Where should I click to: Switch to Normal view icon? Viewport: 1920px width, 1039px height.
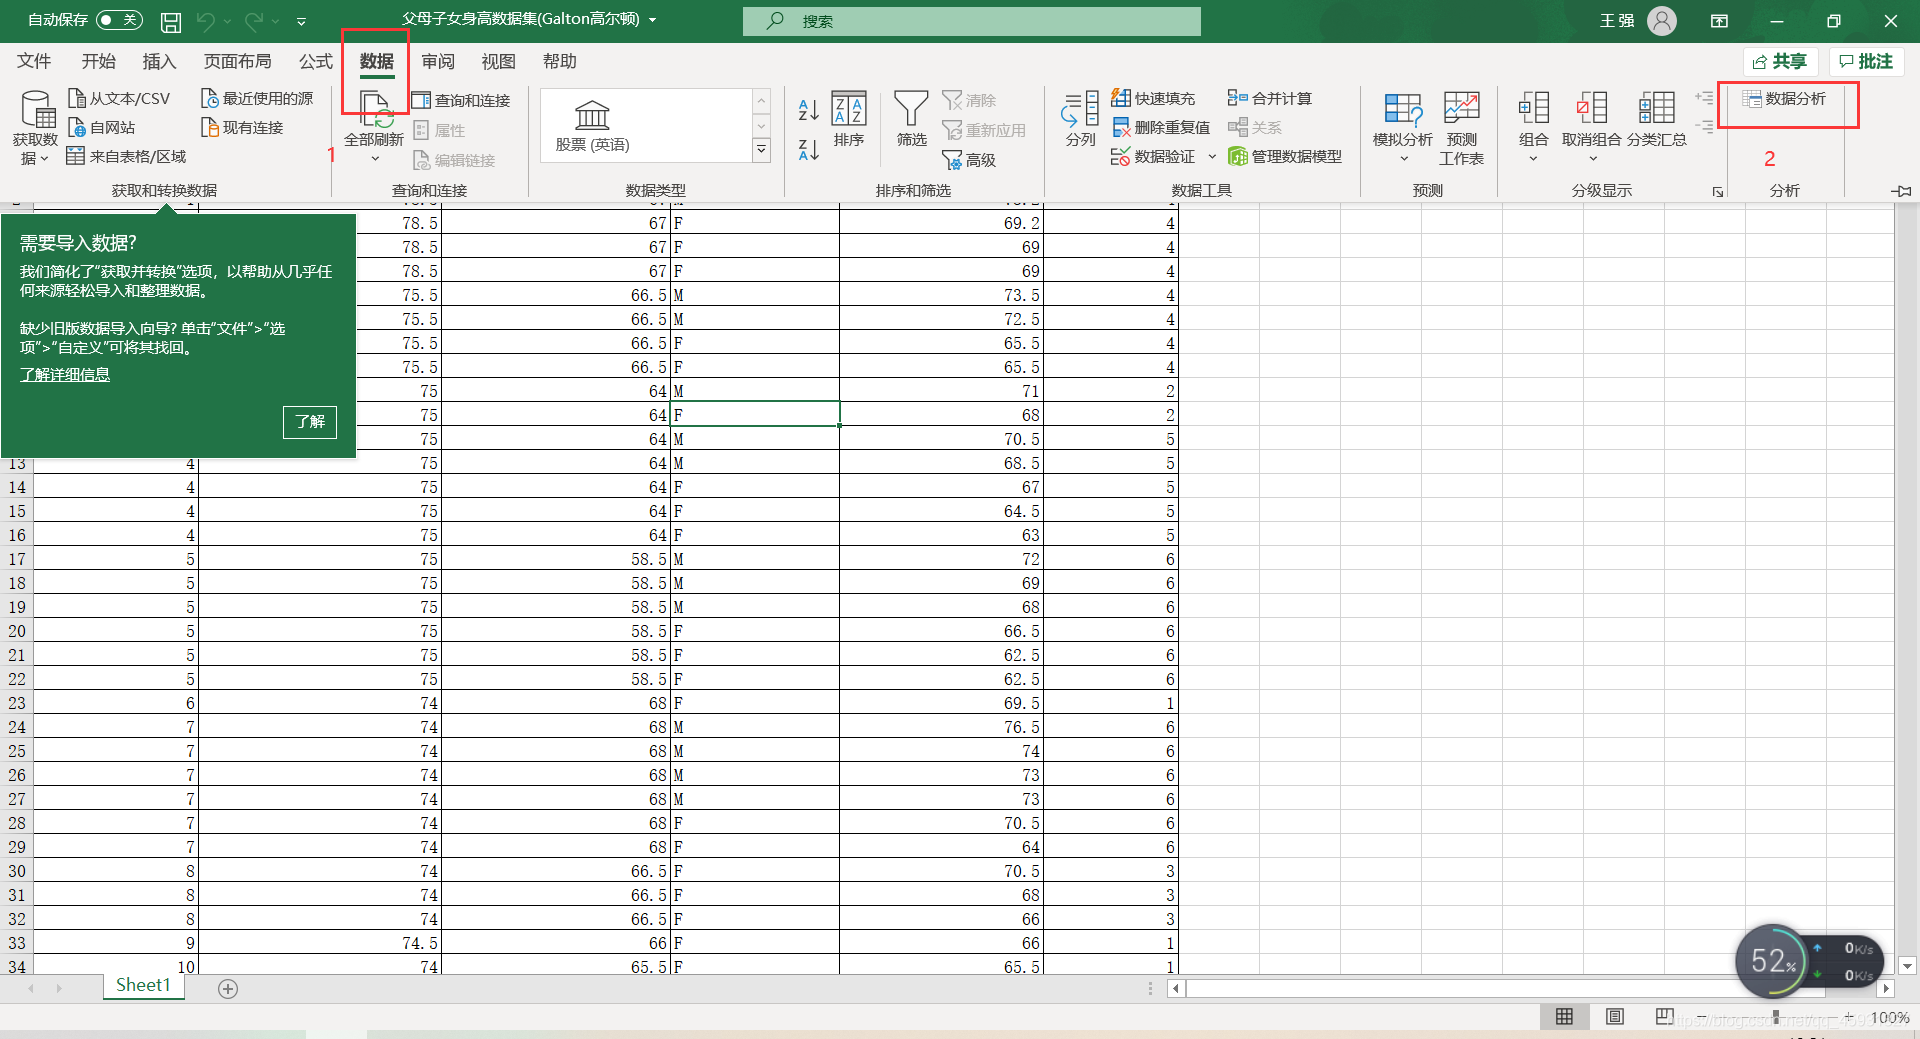point(1564,1016)
